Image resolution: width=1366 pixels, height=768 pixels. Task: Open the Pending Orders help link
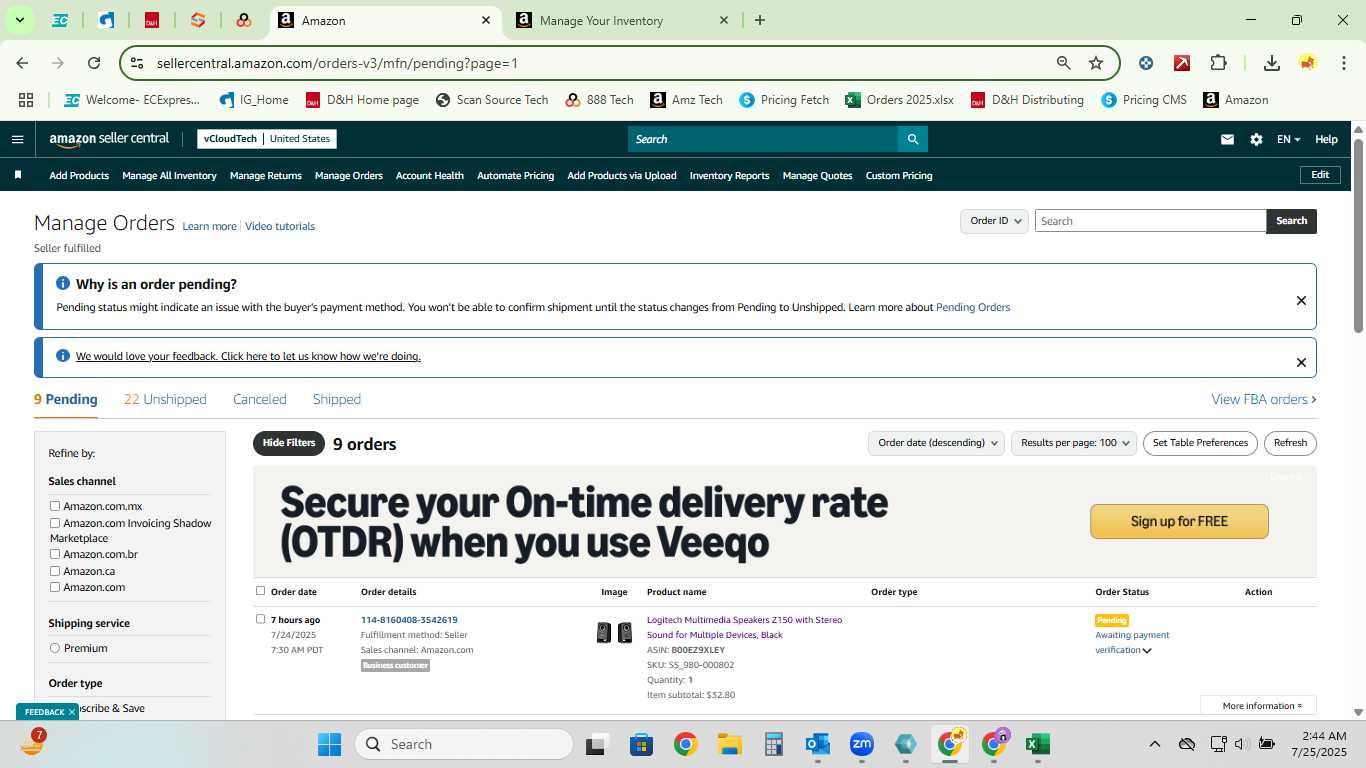[973, 307]
